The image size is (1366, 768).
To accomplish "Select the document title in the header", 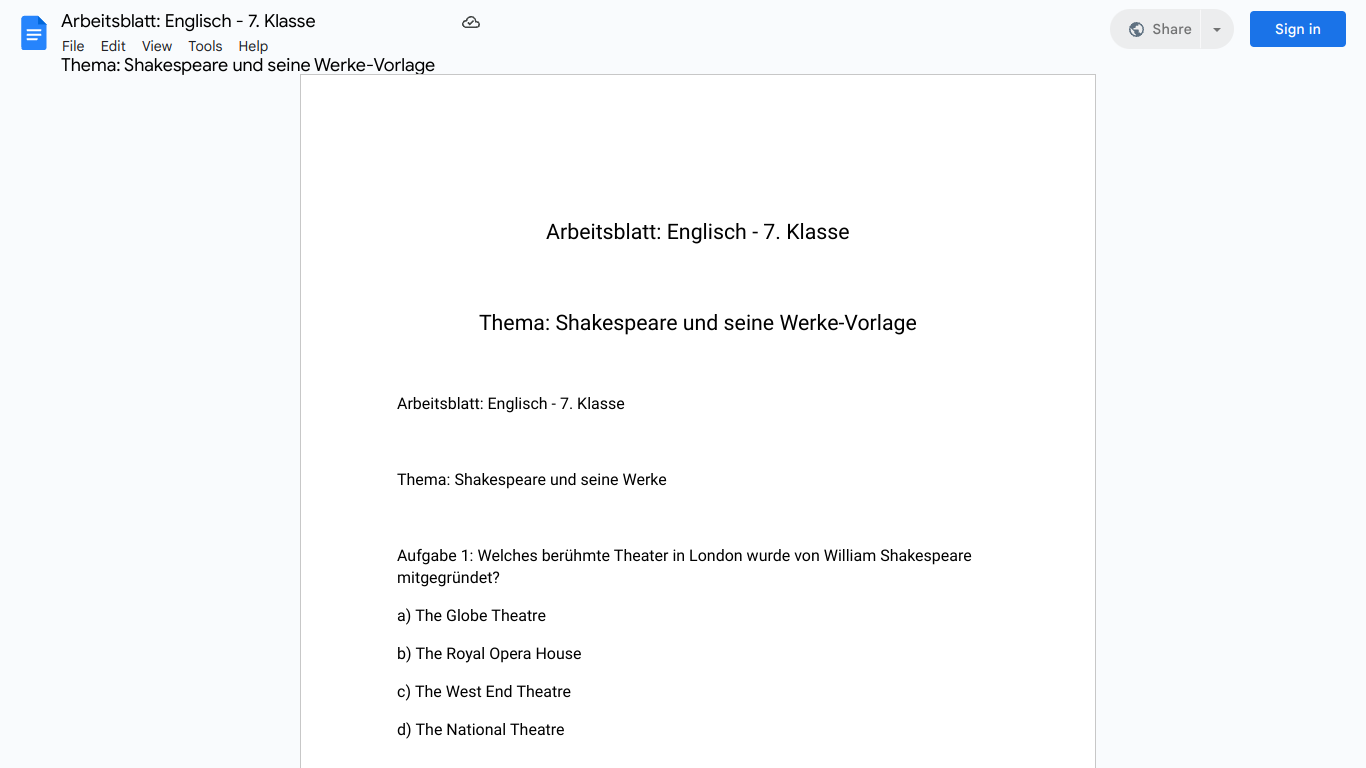I will [x=188, y=21].
